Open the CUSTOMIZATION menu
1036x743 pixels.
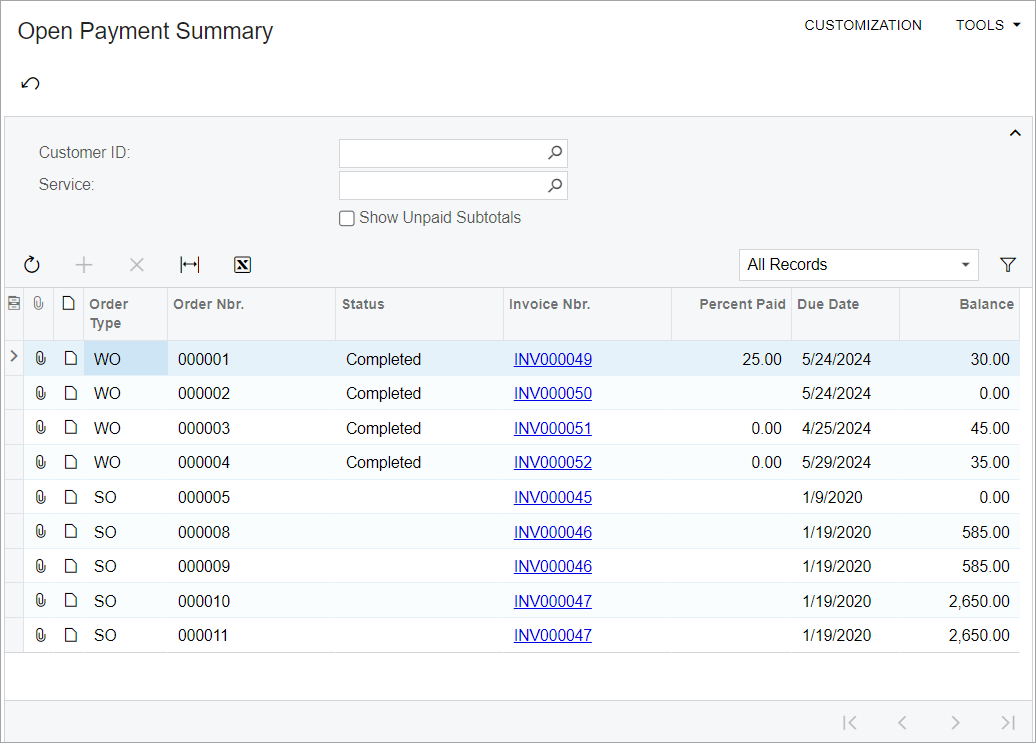tap(863, 25)
